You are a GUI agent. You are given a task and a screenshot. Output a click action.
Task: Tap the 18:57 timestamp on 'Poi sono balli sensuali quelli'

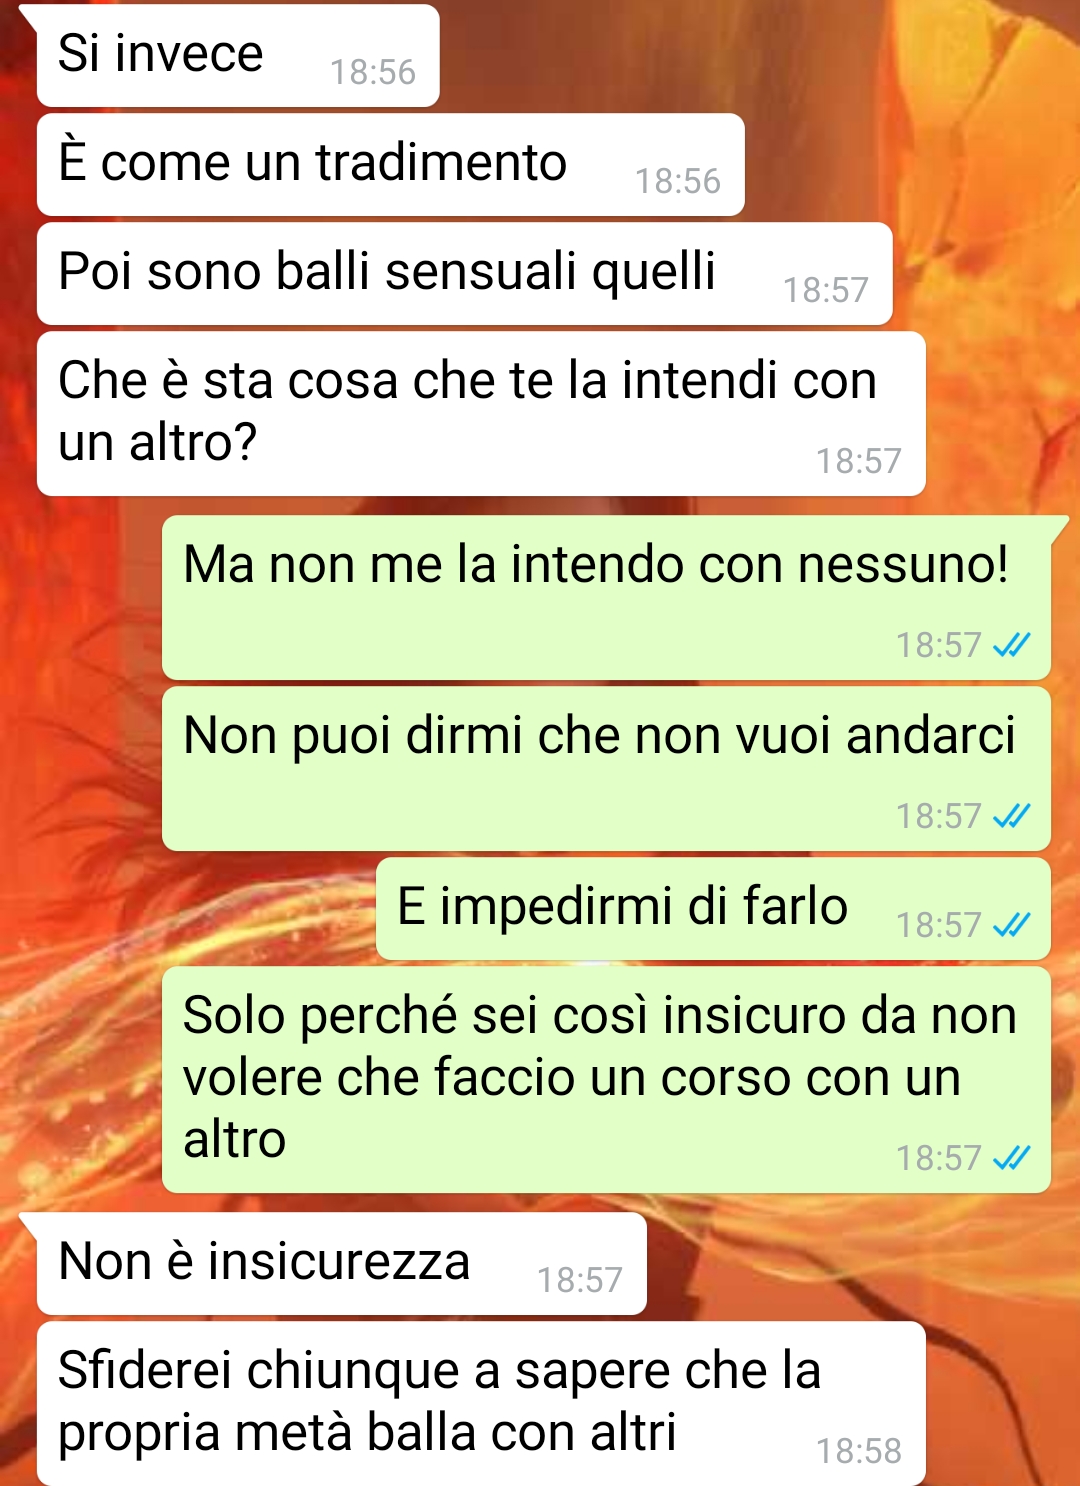[826, 290]
